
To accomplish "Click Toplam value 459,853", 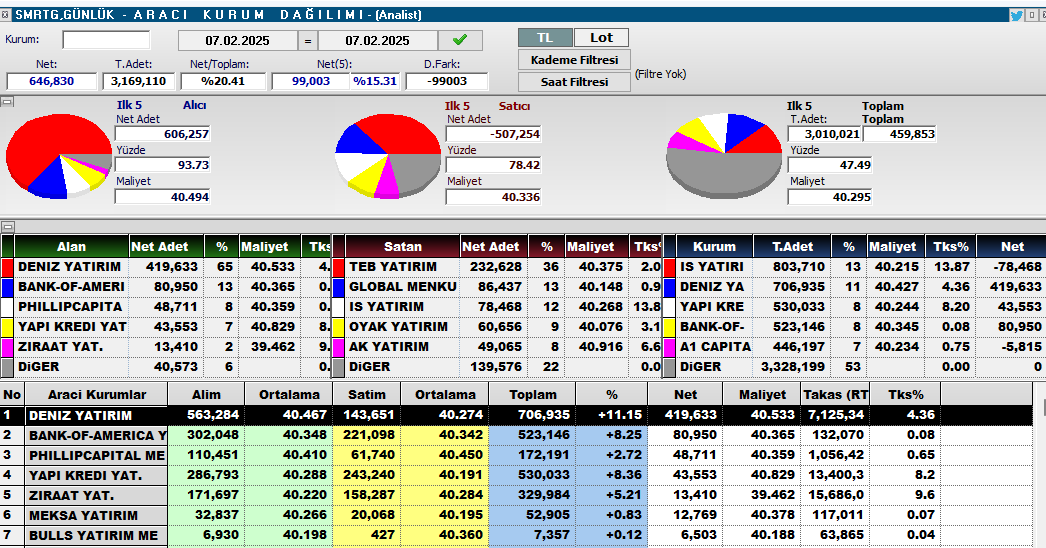I will click(899, 134).
